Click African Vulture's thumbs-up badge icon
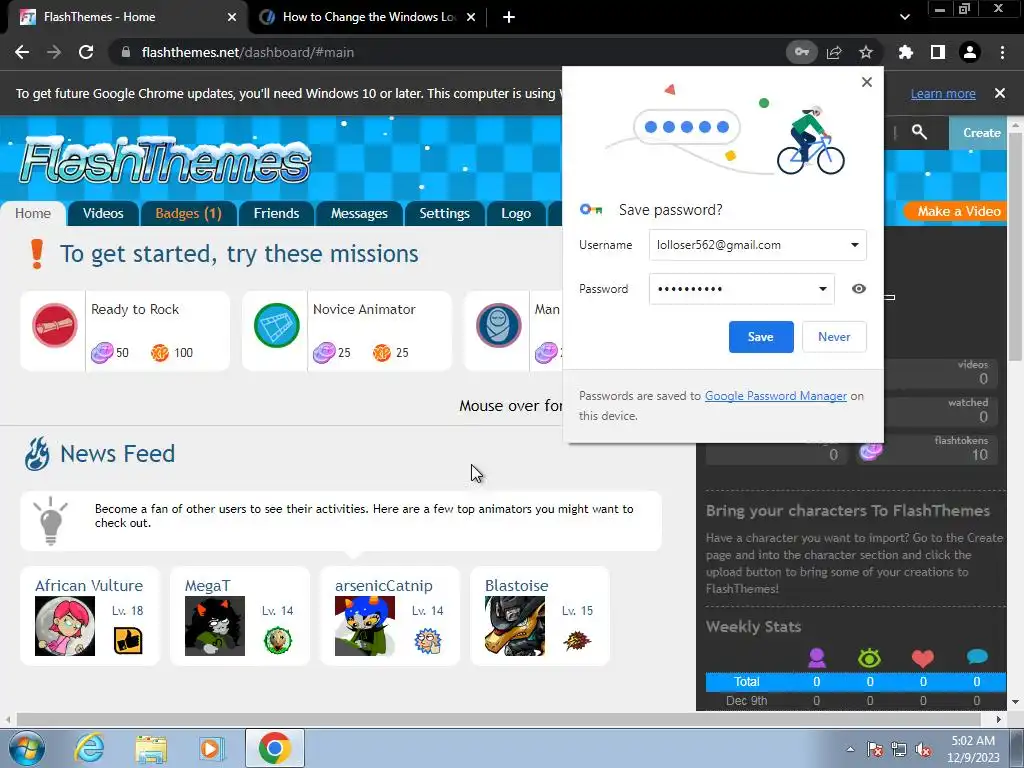This screenshot has height=768, width=1024. click(x=128, y=641)
